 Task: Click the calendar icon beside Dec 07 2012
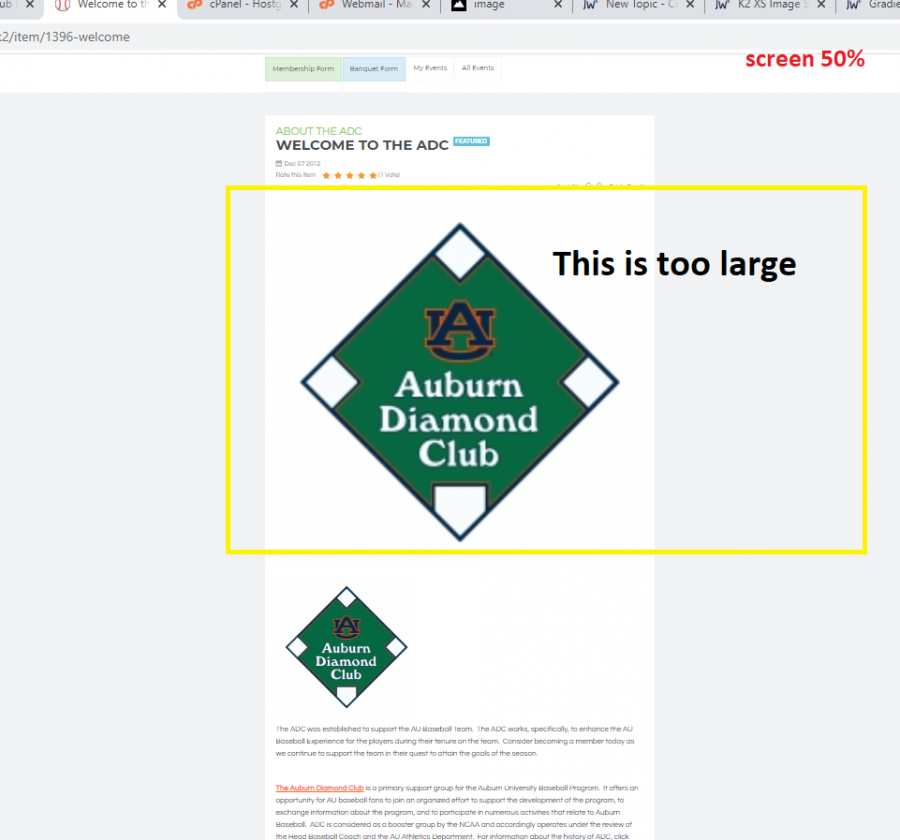coord(279,164)
